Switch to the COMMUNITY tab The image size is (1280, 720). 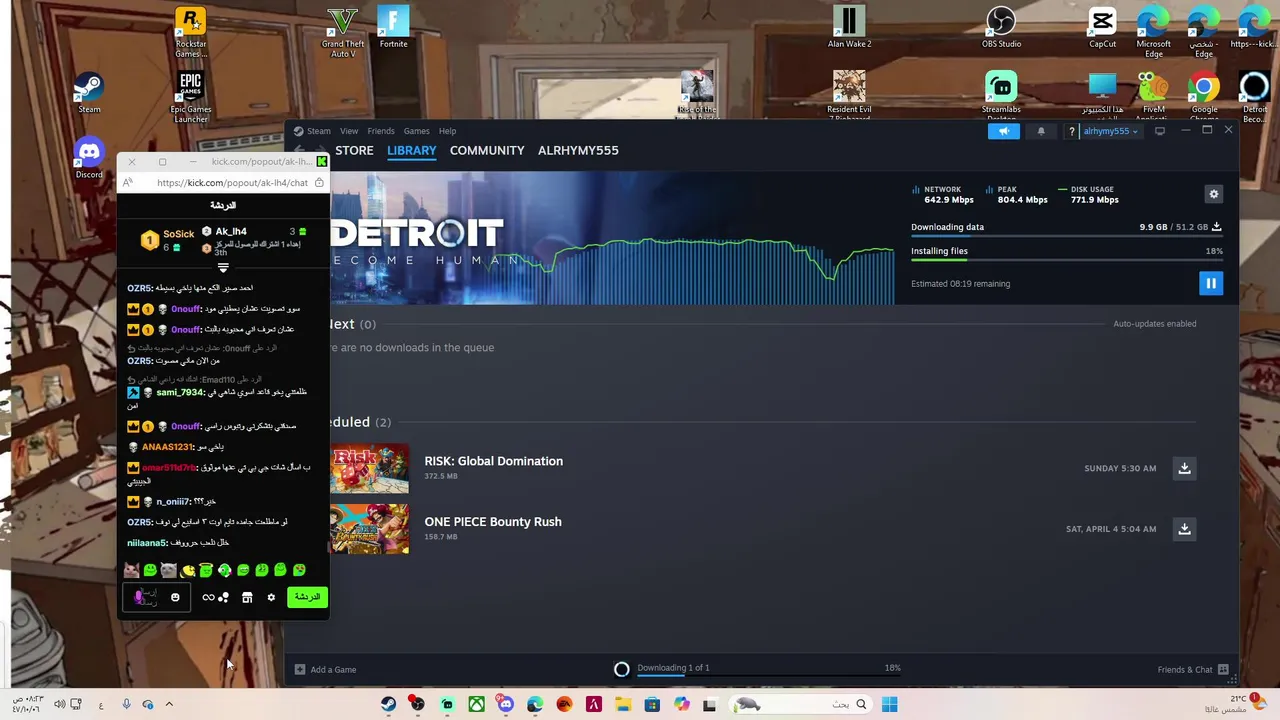[x=487, y=150]
